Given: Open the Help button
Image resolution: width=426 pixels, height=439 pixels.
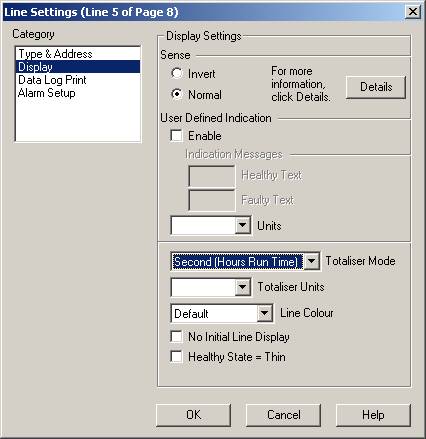Looking at the screenshot, I should (x=373, y=415).
